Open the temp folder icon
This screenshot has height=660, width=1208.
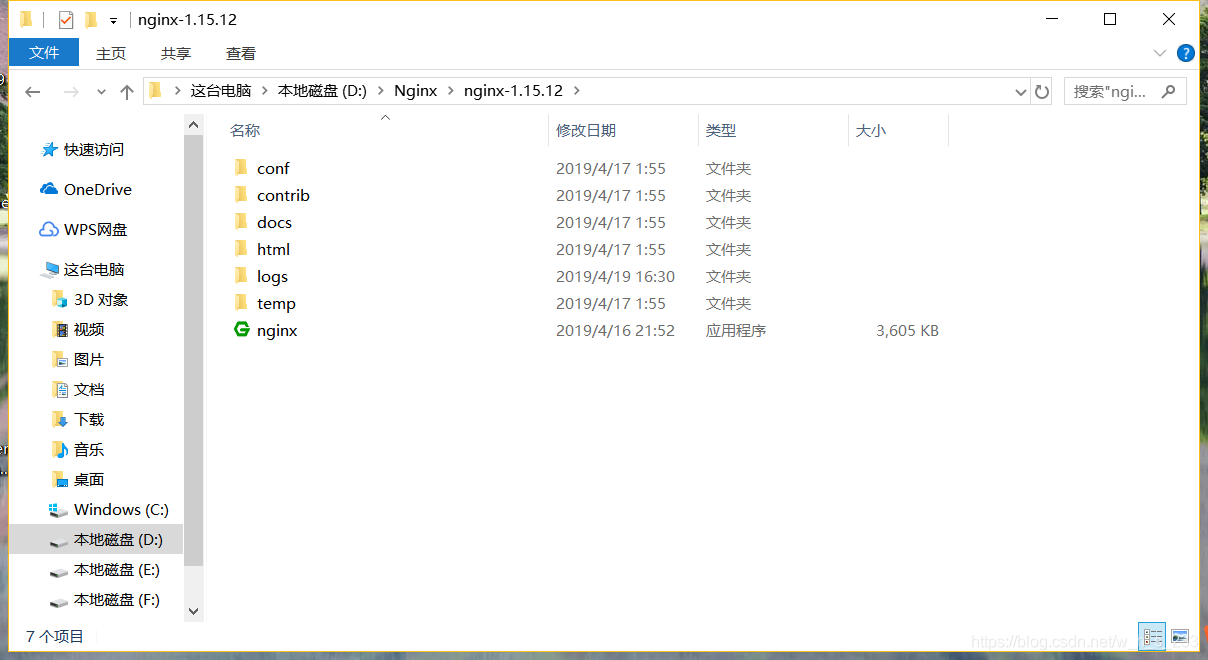point(240,303)
